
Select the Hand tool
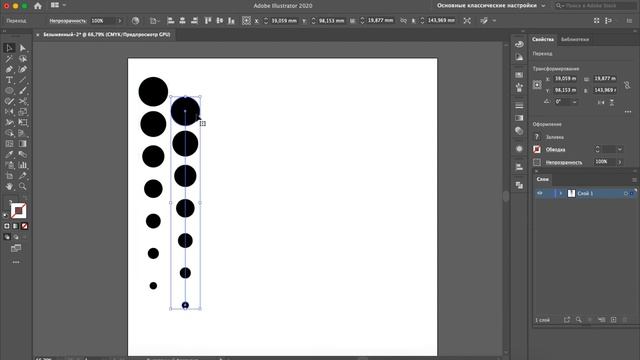coord(9,186)
